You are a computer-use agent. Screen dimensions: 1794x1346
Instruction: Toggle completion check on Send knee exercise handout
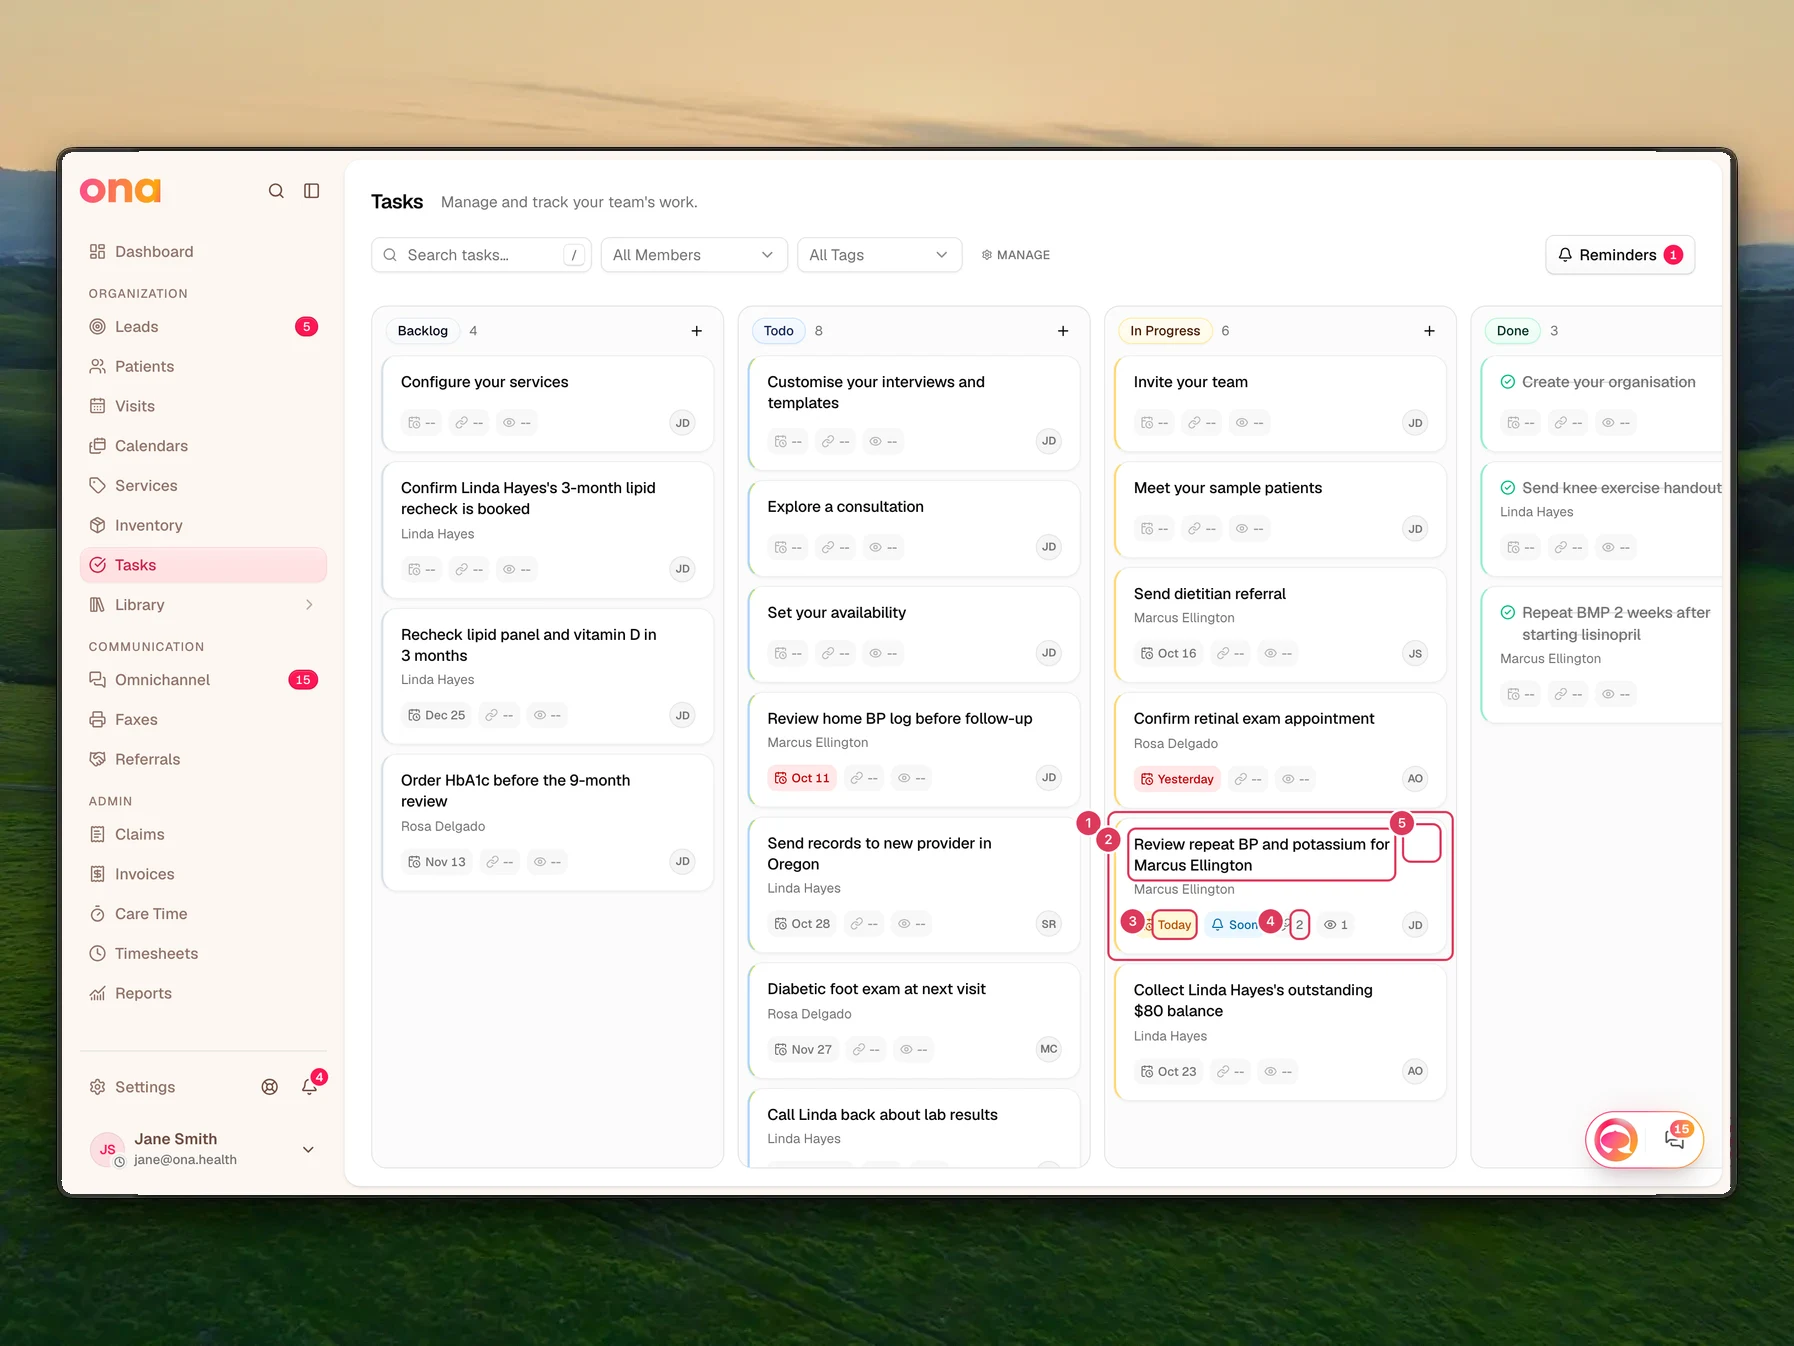click(1508, 488)
